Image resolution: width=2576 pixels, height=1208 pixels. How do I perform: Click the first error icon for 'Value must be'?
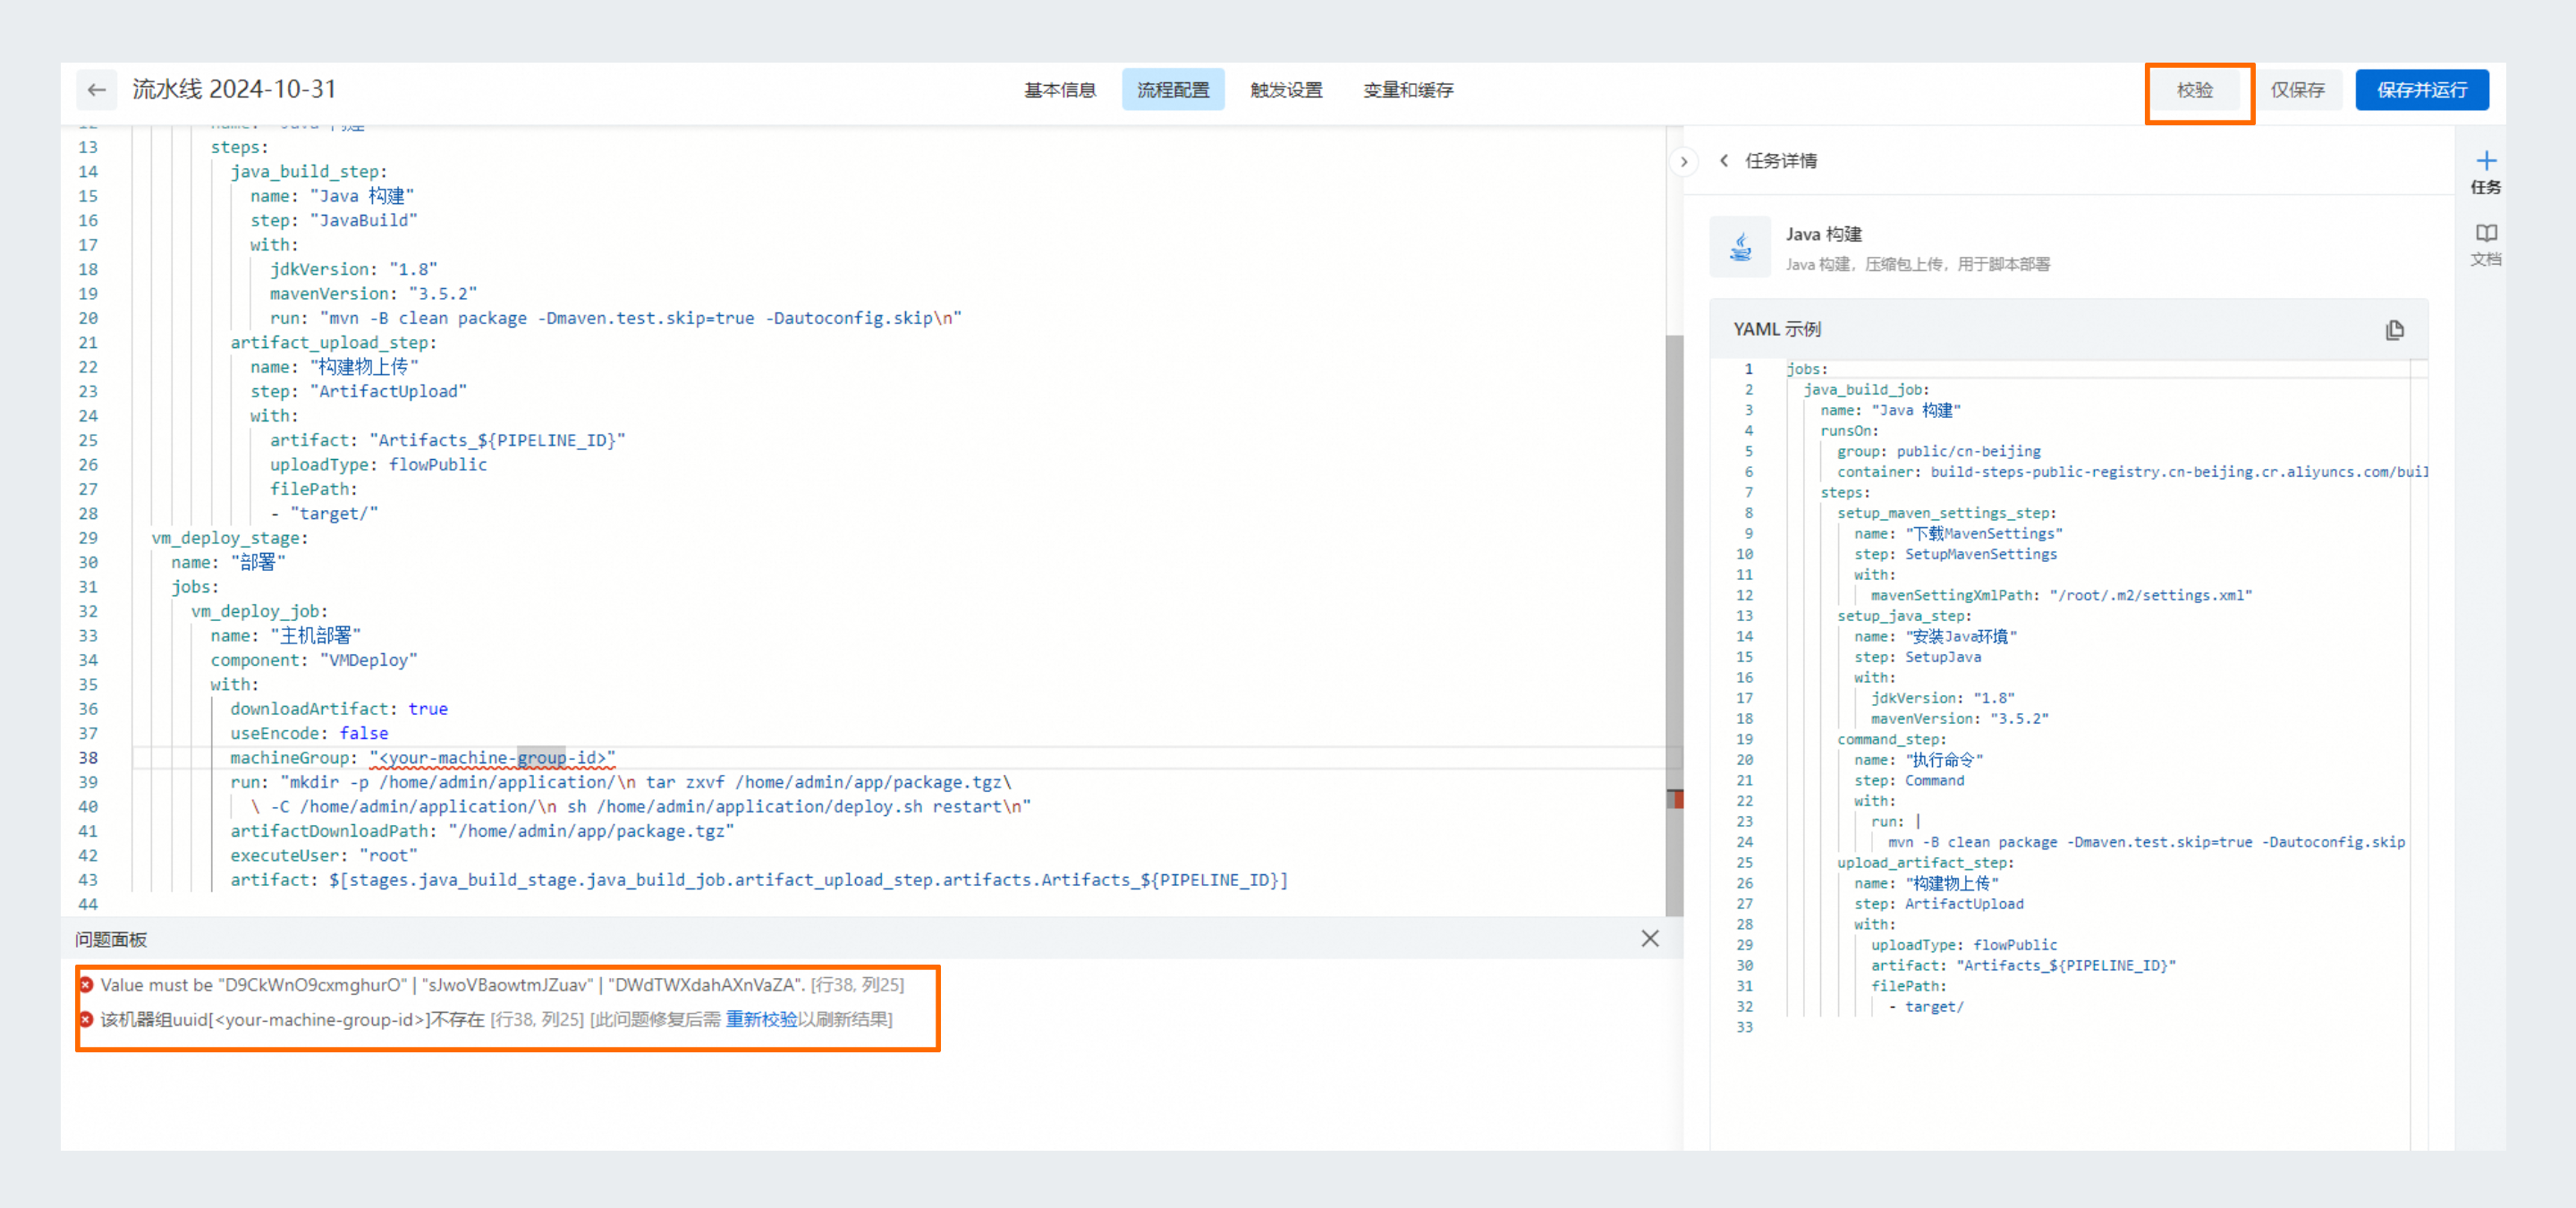pos(86,985)
